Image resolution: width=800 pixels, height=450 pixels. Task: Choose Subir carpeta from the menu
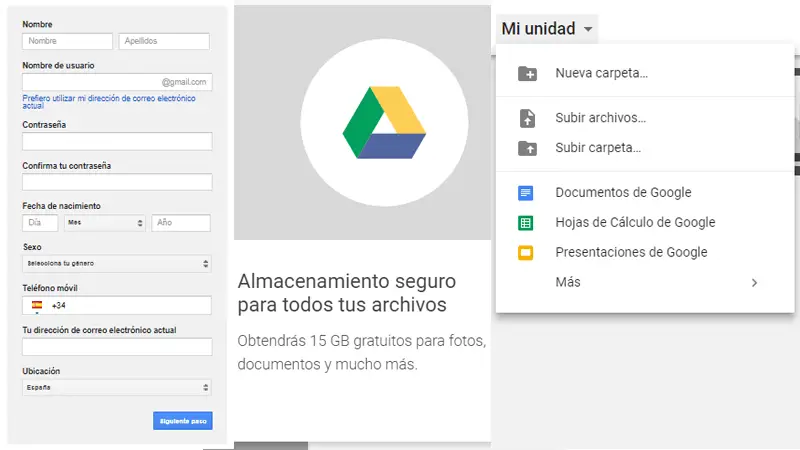645,148
